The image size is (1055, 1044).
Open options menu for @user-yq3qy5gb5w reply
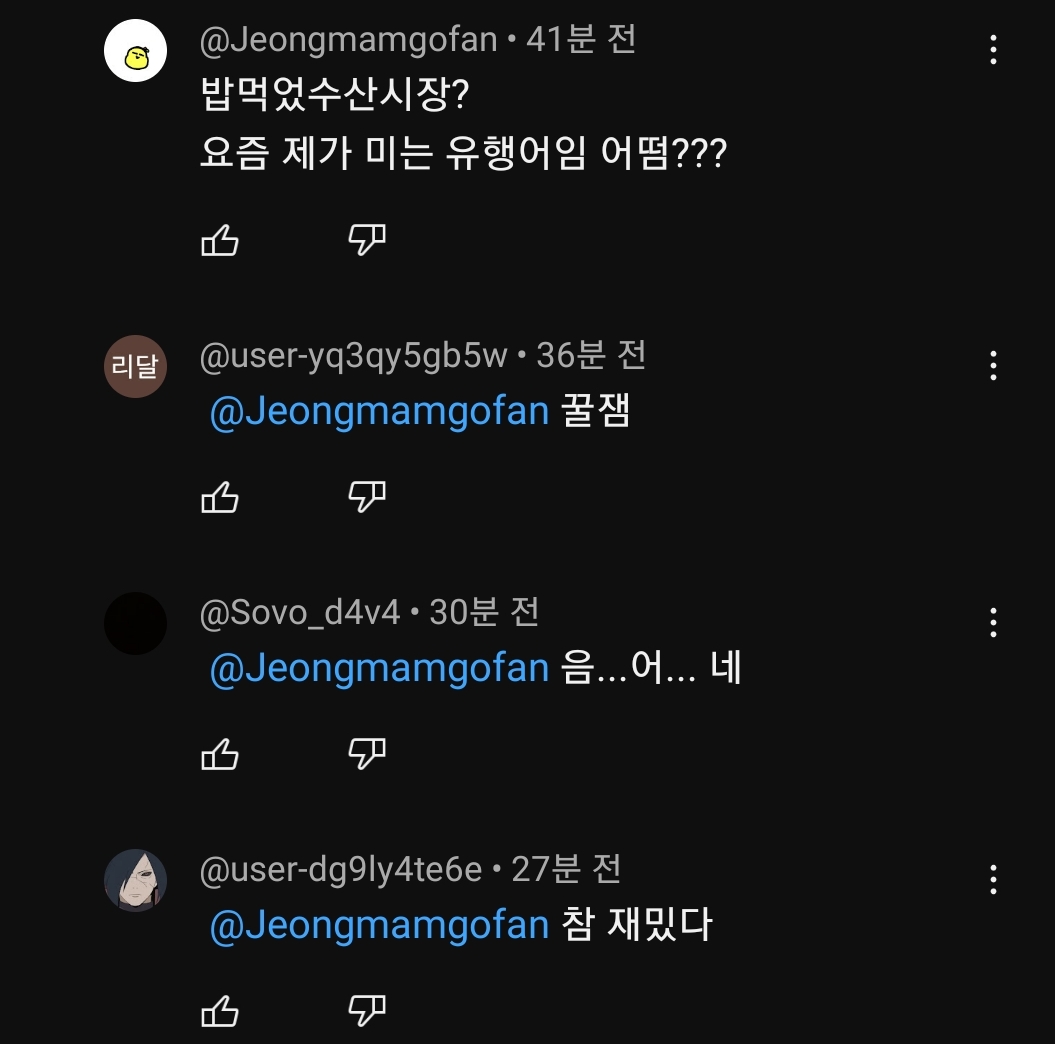pyautogui.click(x=993, y=365)
